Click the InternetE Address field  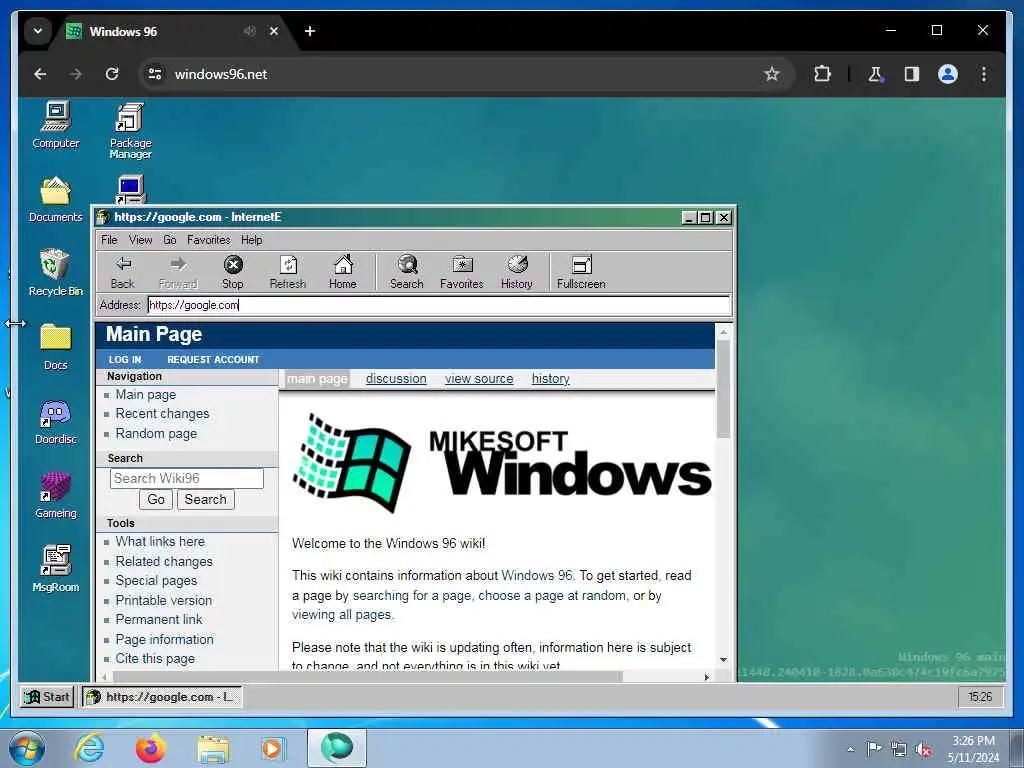click(438, 305)
